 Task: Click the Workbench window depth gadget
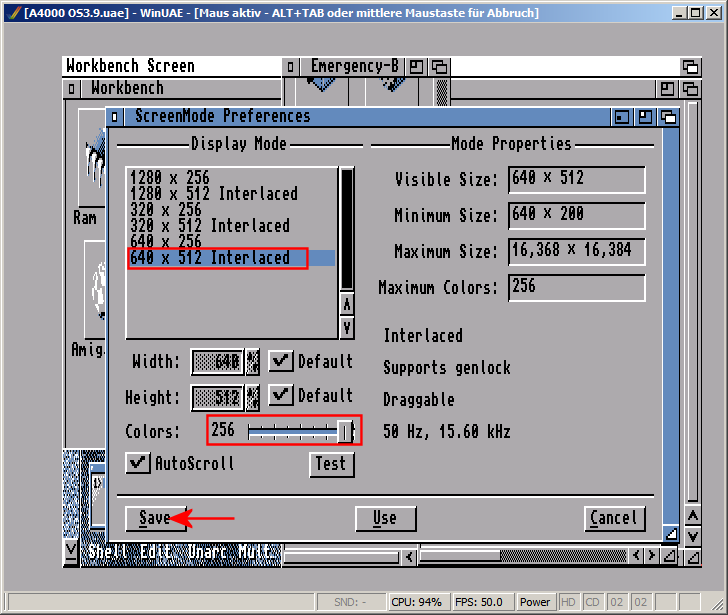point(690,88)
